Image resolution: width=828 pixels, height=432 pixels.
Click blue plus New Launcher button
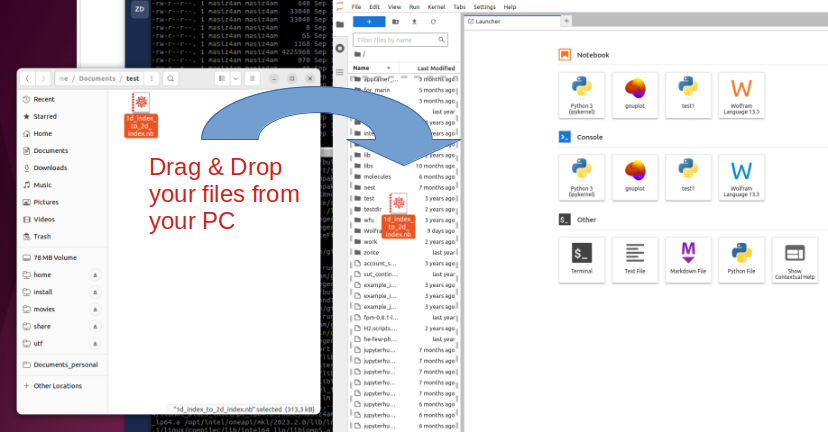point(369,22)
